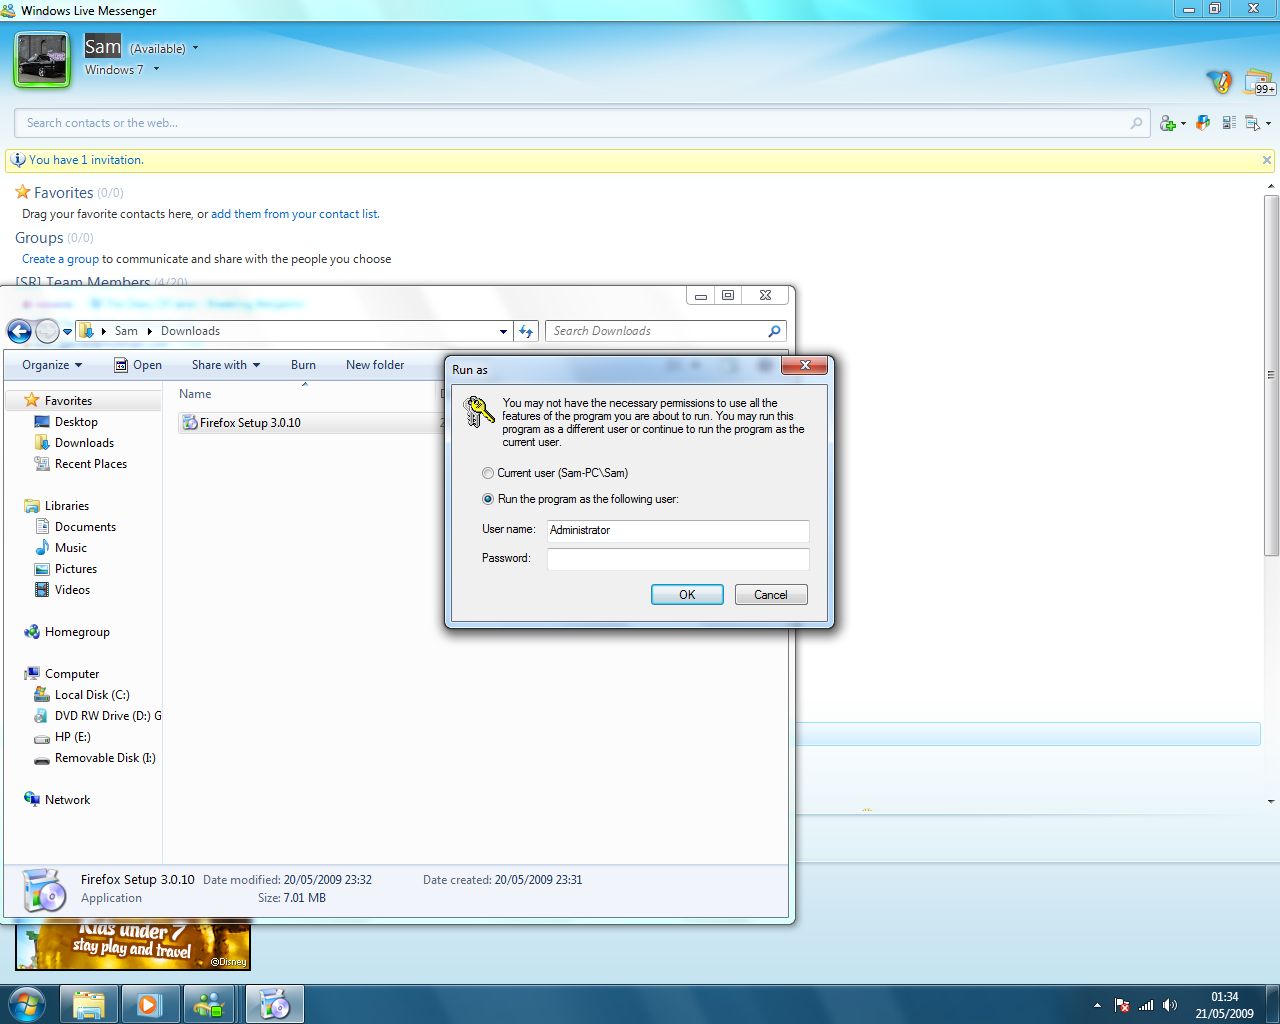Viewport: 1280px width, 1024px height.
Task: Select Libraries in the navigation pane
Action: [x=66, y=506]
